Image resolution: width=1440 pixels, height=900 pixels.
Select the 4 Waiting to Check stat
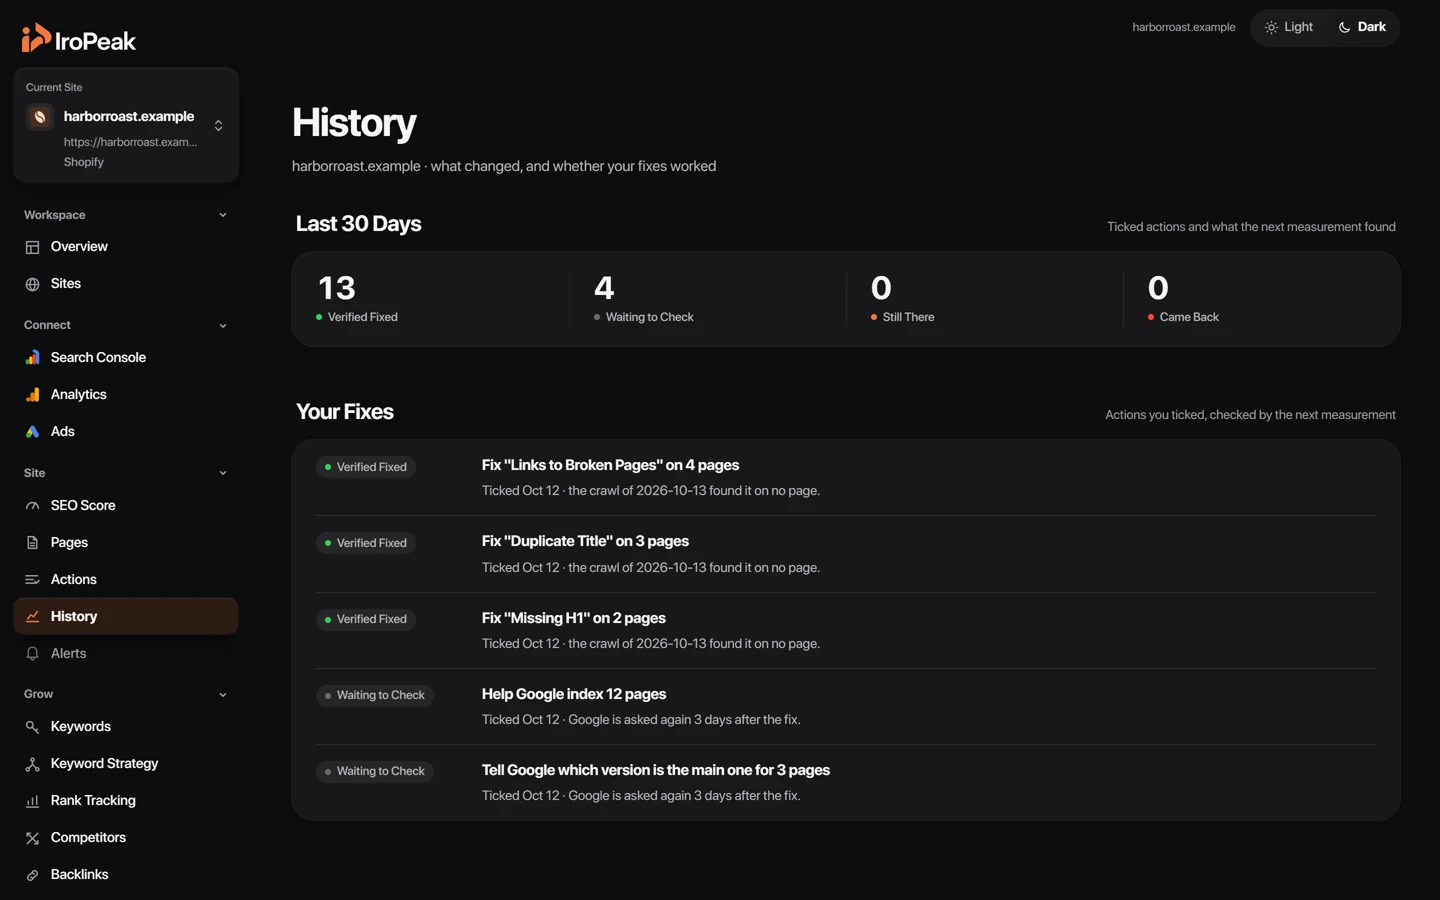click(x=707, y=299)
